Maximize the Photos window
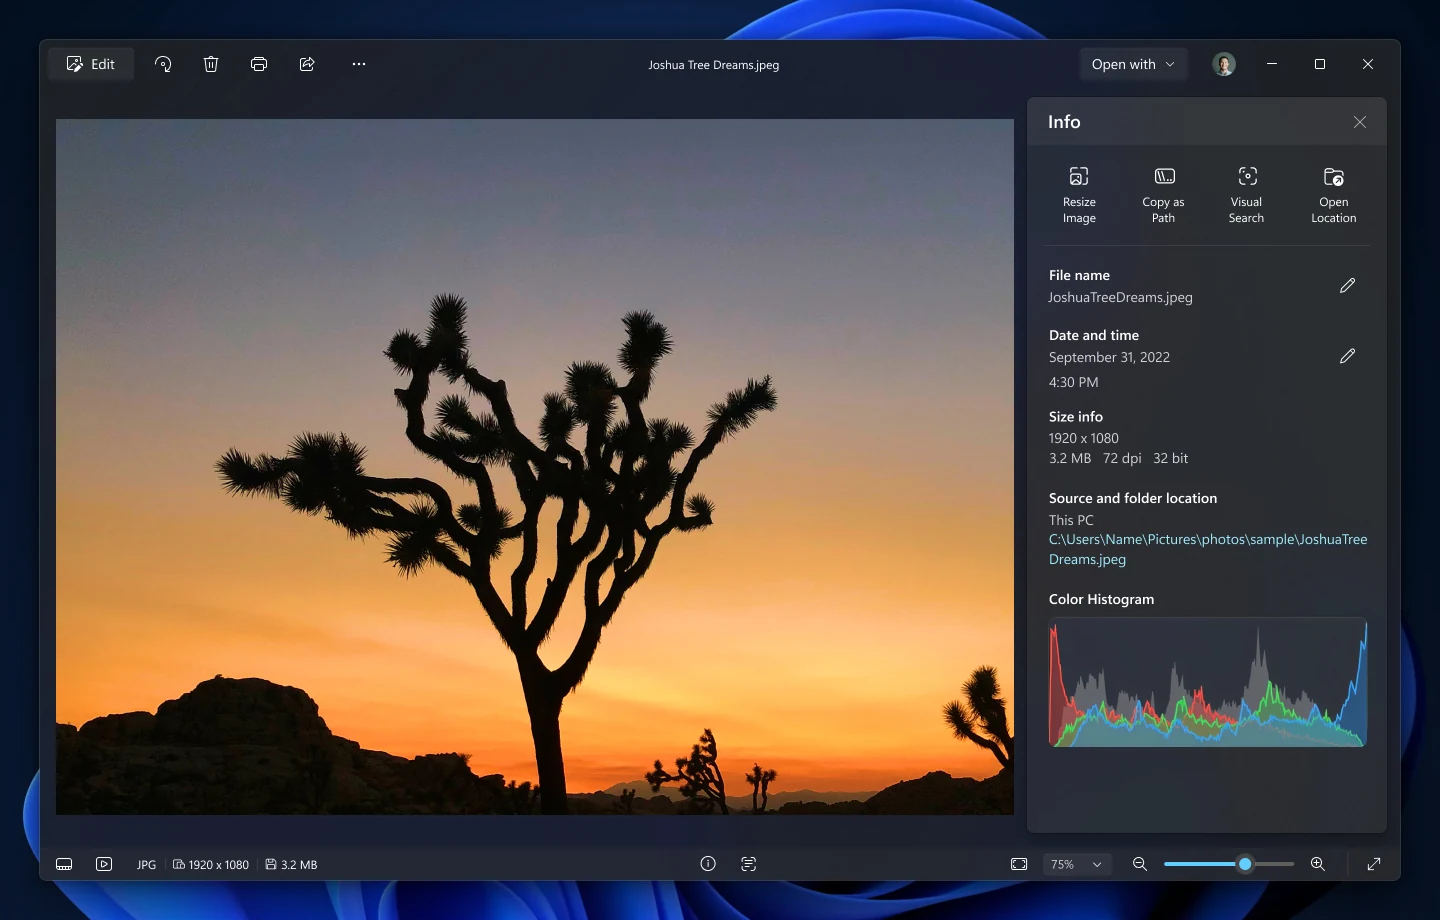Viewport: 1440px width, 920px height. click(x=1320, y=64)
